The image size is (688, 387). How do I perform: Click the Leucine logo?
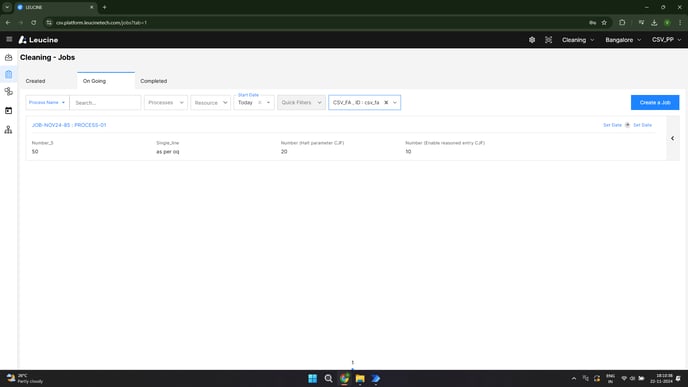tap(38, 40)
